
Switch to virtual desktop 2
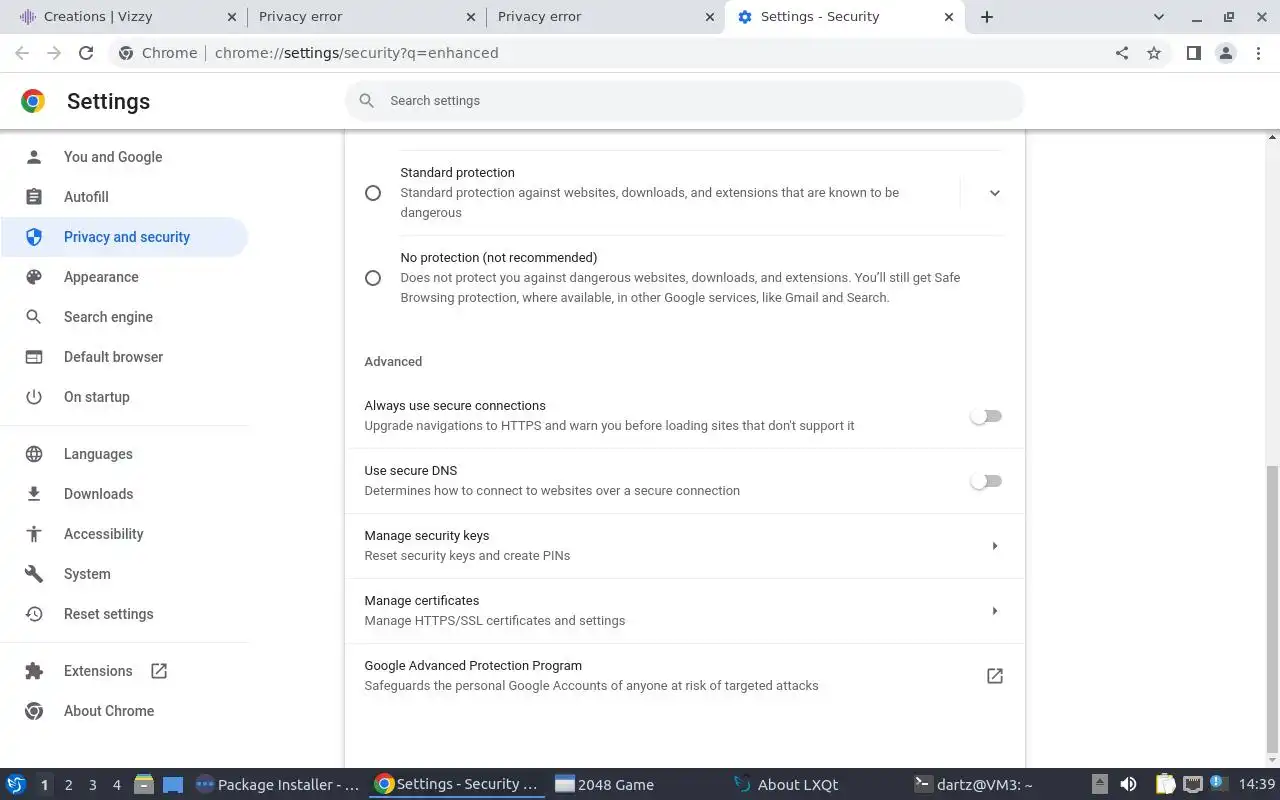(68, 785)
